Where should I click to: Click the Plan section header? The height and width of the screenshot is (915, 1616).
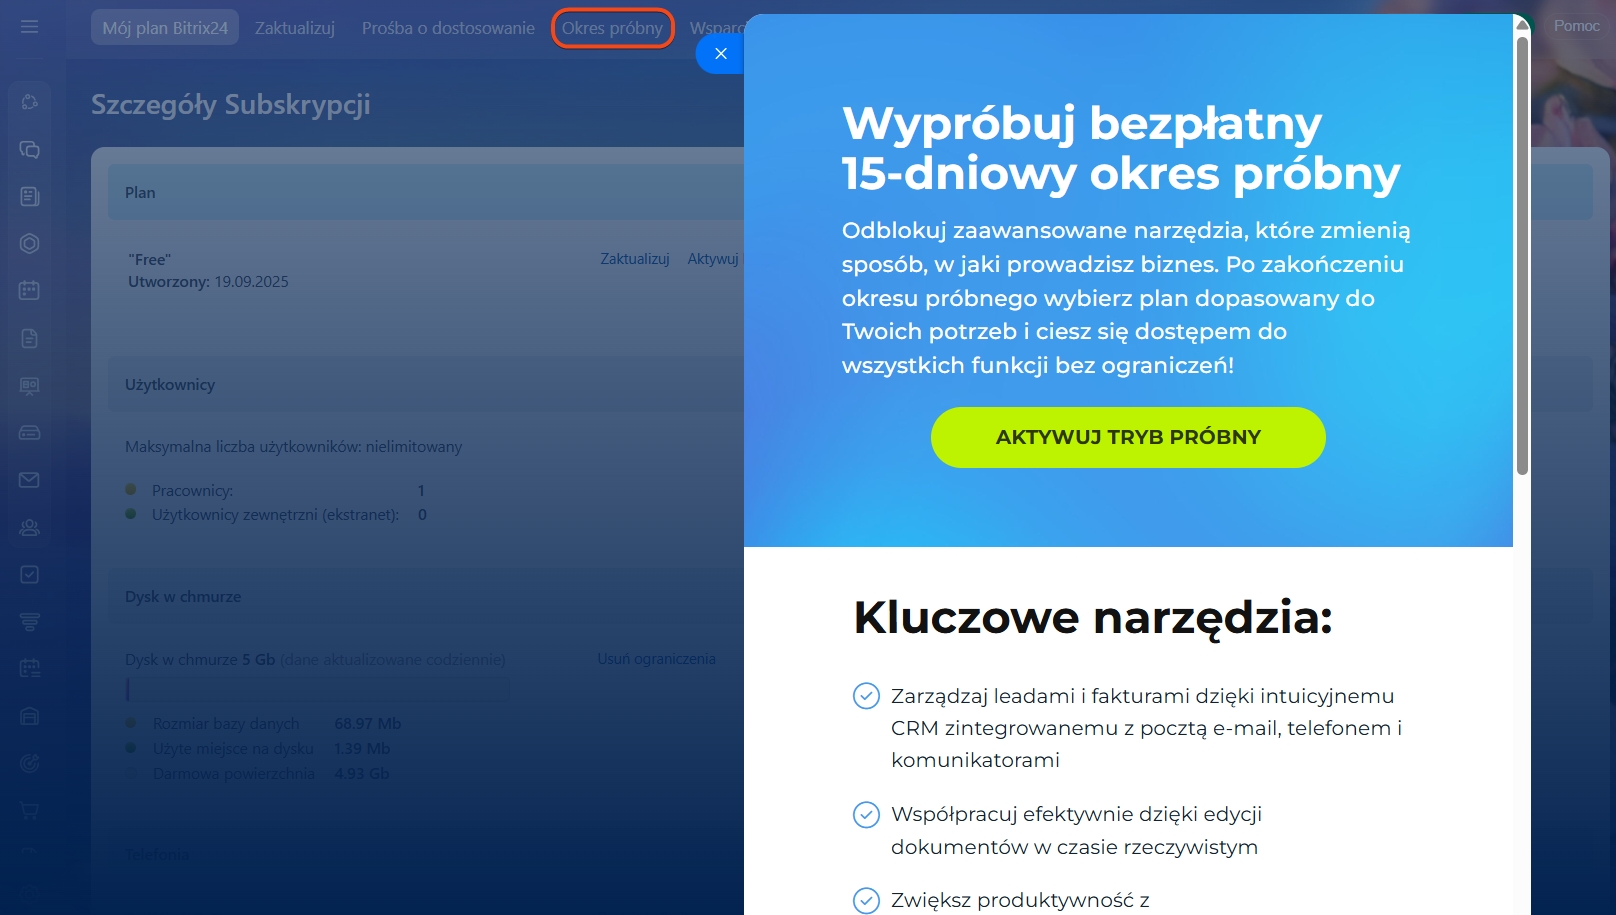tap(140, 192)
